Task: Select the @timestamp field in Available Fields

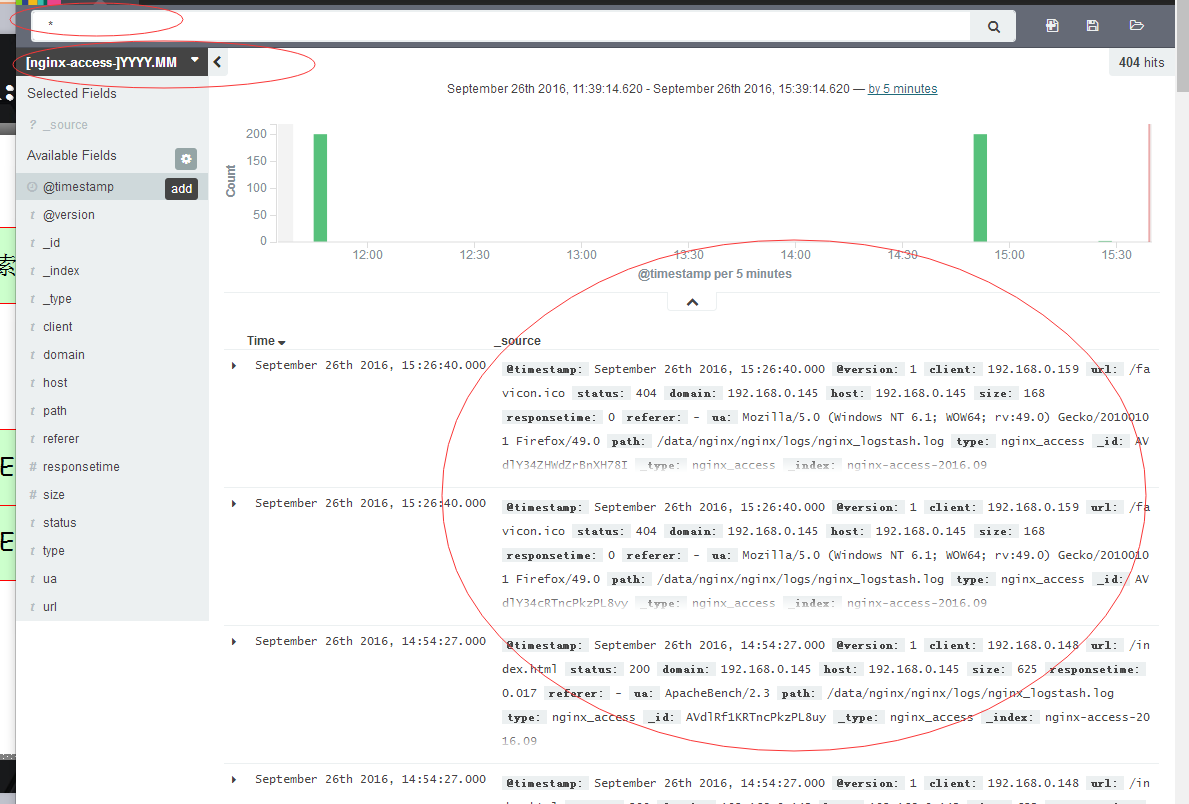Action: point(78,187)
